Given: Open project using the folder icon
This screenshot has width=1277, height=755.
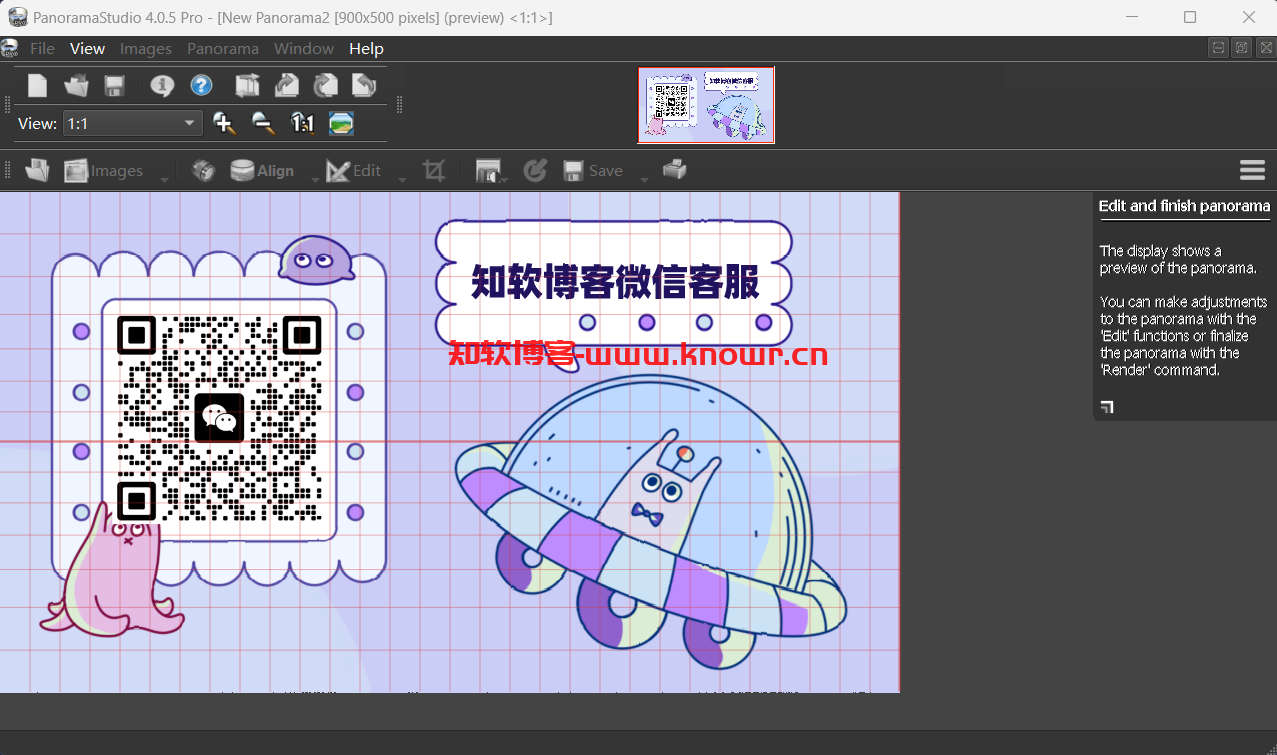Looking at the screenshot, I should point(76,86).
